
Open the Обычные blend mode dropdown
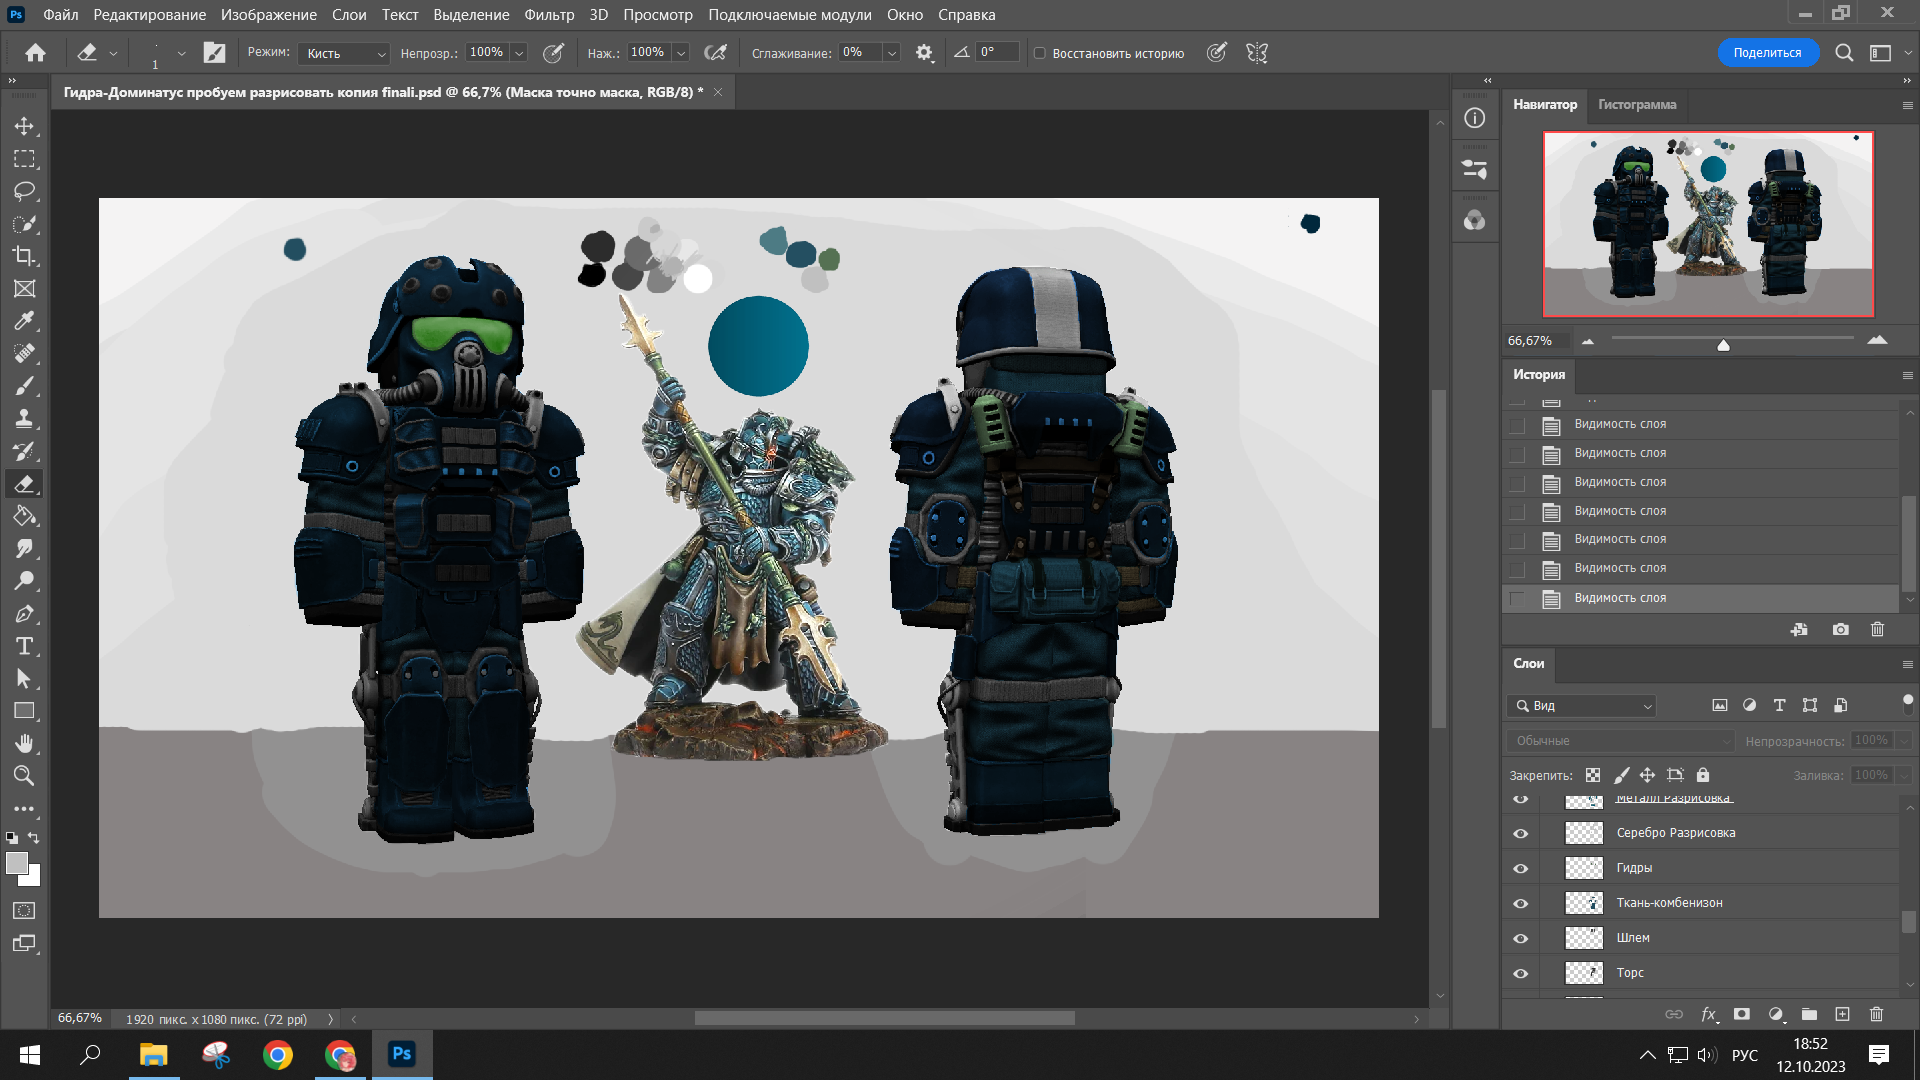pos(1620,741)
